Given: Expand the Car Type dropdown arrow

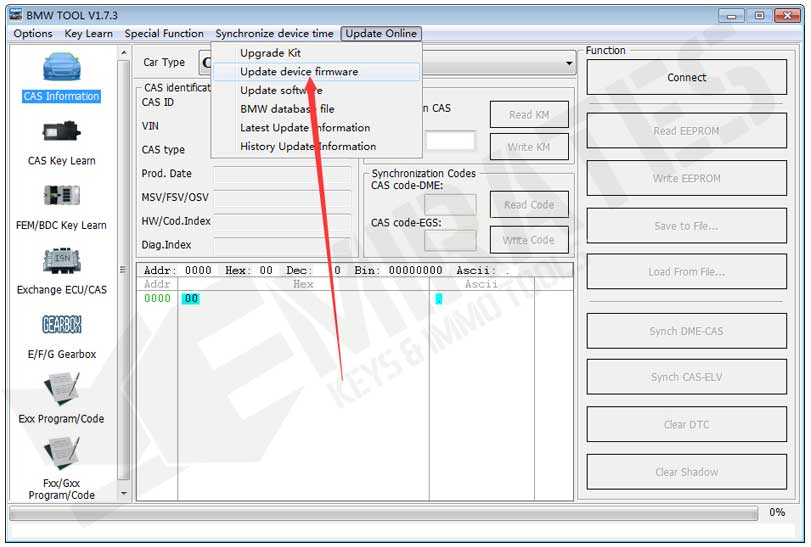Looking at the screenshot, I should point(569,63).
